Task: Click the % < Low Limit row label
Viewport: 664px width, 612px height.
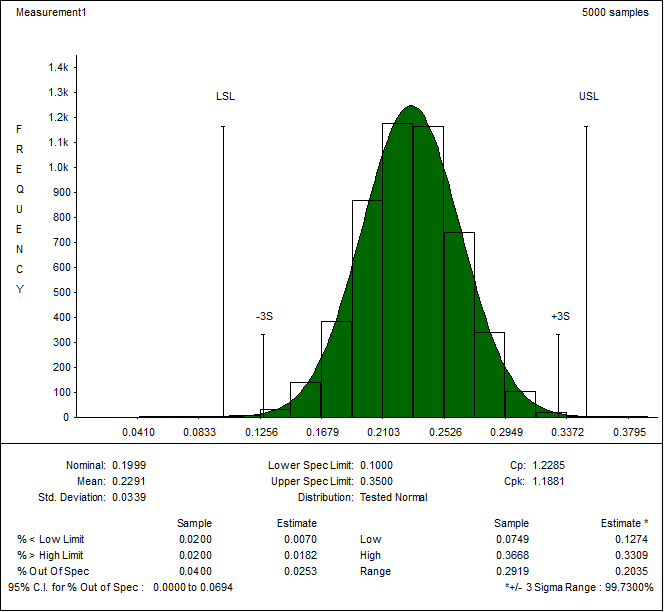Action: pos(50,540)
